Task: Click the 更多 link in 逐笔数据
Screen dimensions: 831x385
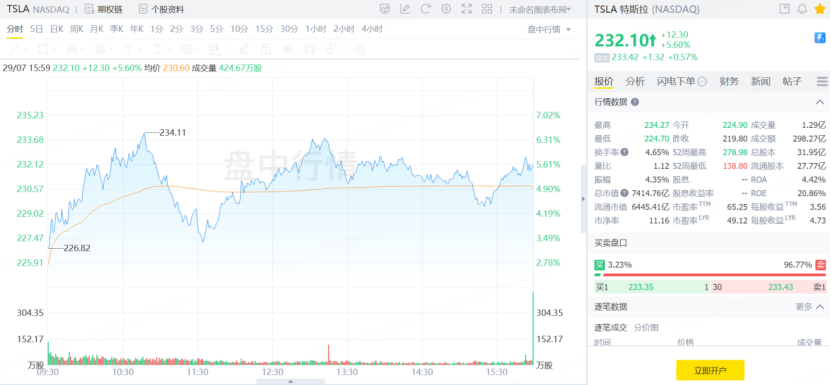Action: coord(803,307)
